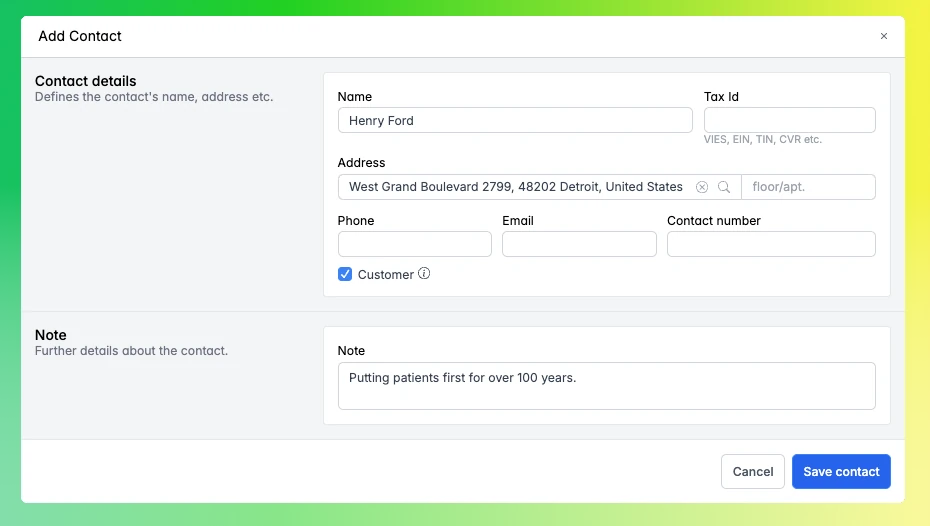Screen dimensions: 930x526
Task: Click the Email input field
Action: pyautogui.click(x=579, y=244)
